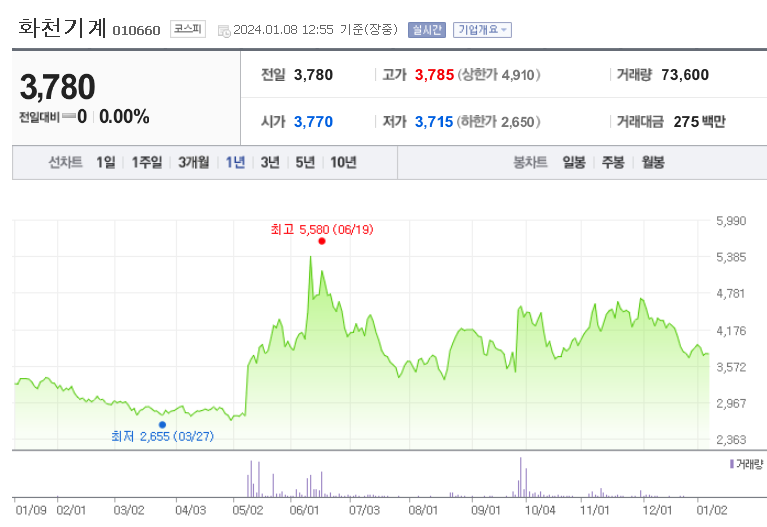Click the 거래량 volume legend label
767x527 pixels.
click(746, 464)
